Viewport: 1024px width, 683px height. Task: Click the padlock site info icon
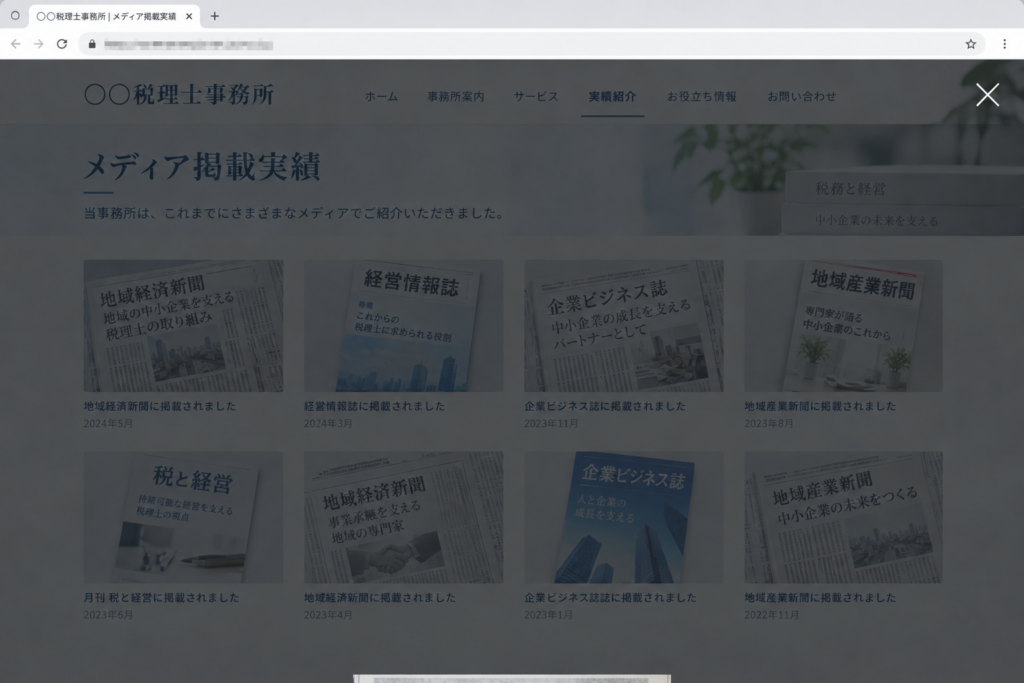[x=92, y=44]
